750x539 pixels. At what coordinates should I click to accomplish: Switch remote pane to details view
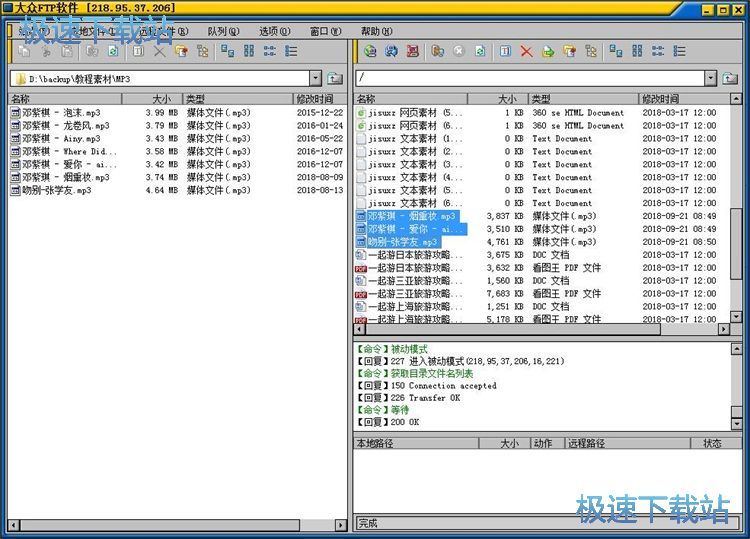680,51
